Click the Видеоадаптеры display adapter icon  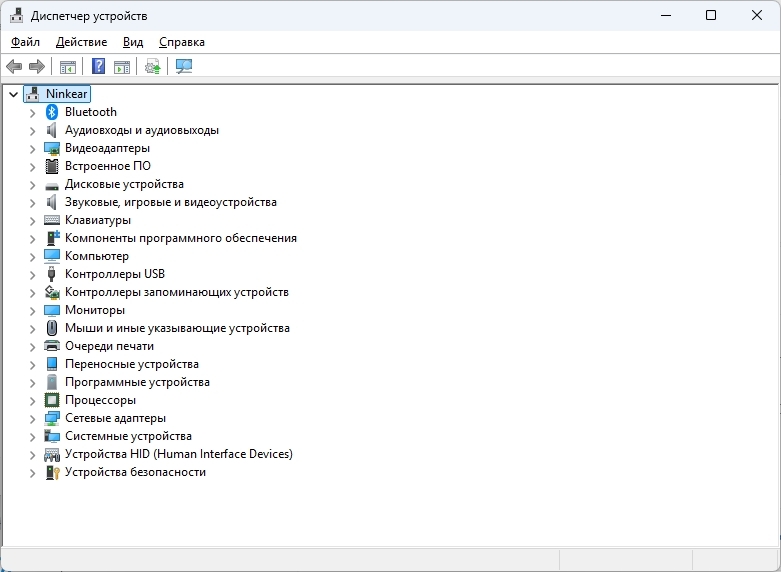coord(52,148)
